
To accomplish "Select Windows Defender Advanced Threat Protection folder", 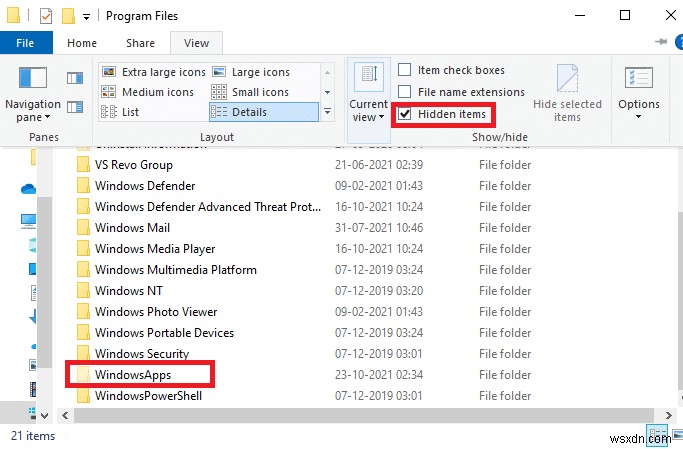I will (x=208, y=206).
